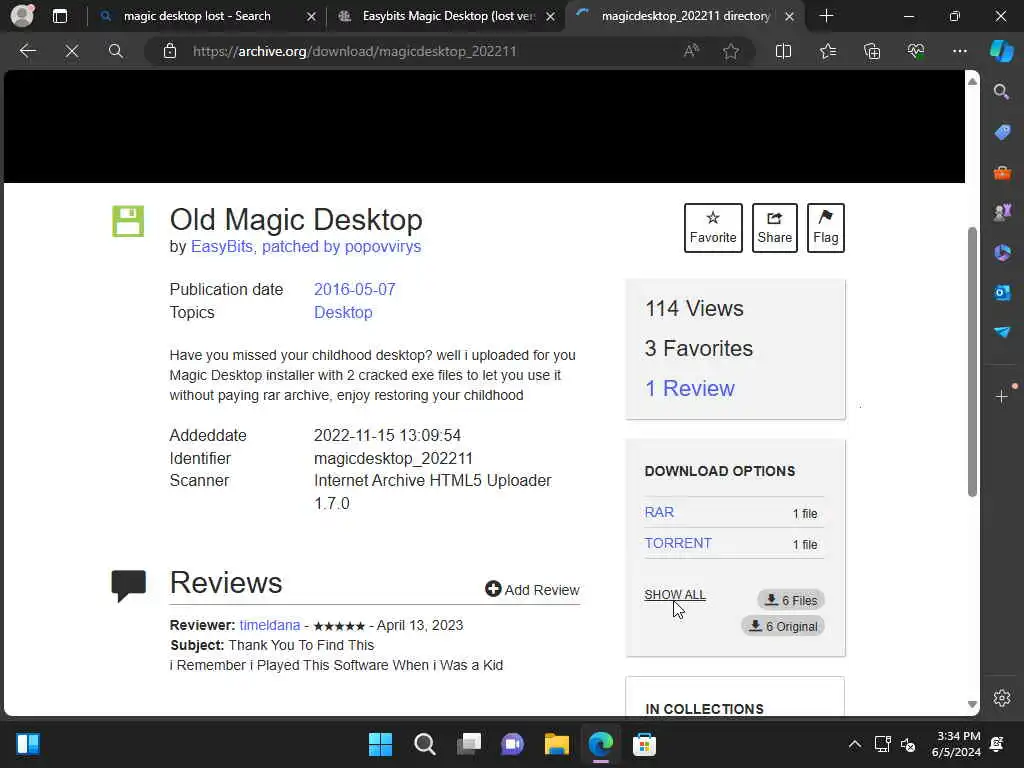This screenshot has height=768, width=1024.
Task: Show hidden system tray icons
Action: (x=854, y=744)
